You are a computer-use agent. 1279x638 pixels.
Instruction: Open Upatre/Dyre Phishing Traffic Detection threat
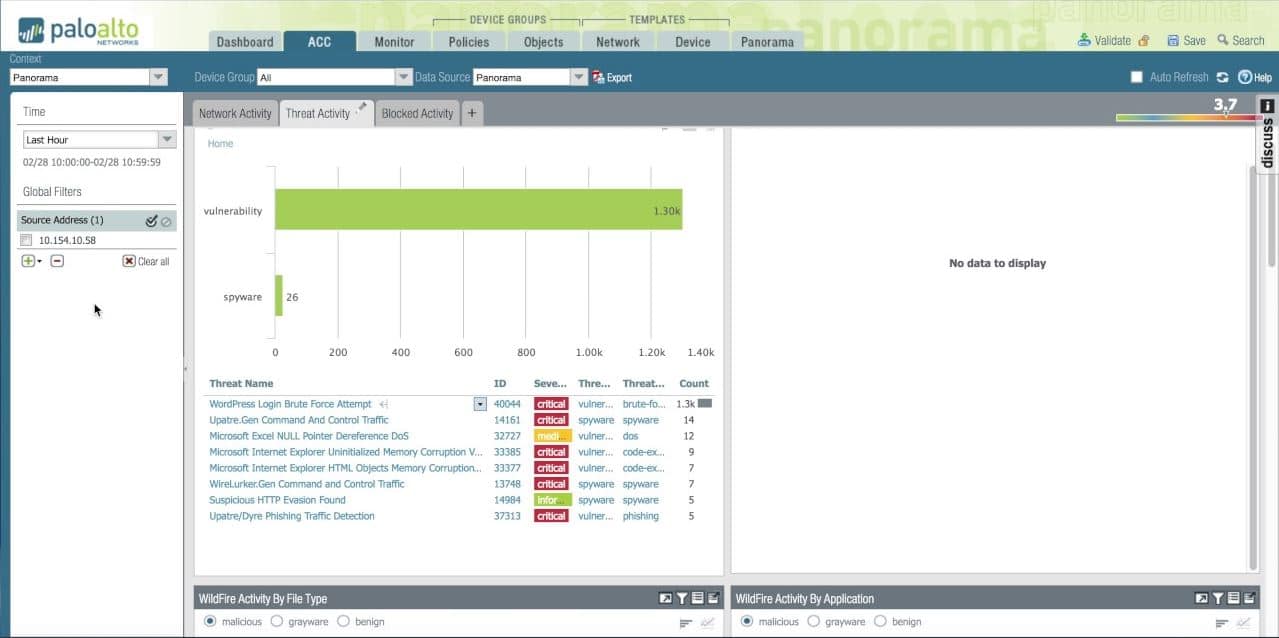[292, 516]
